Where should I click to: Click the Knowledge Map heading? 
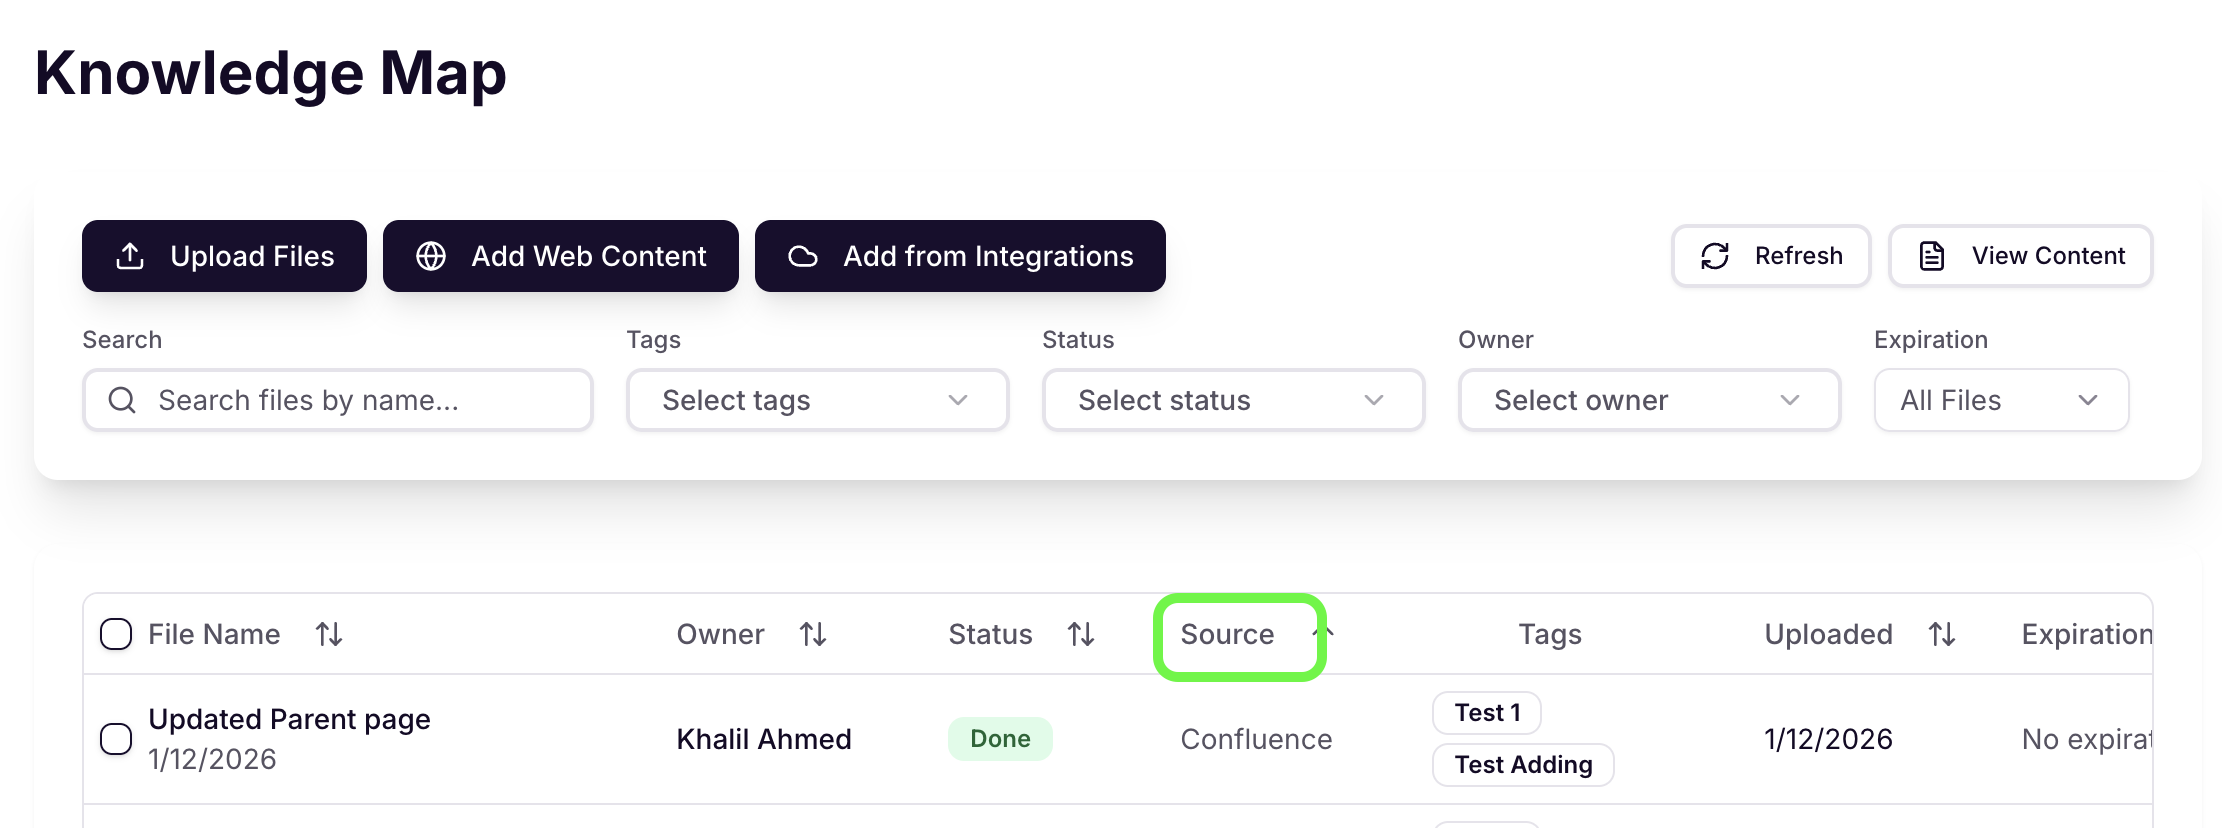tap(271, 73)
